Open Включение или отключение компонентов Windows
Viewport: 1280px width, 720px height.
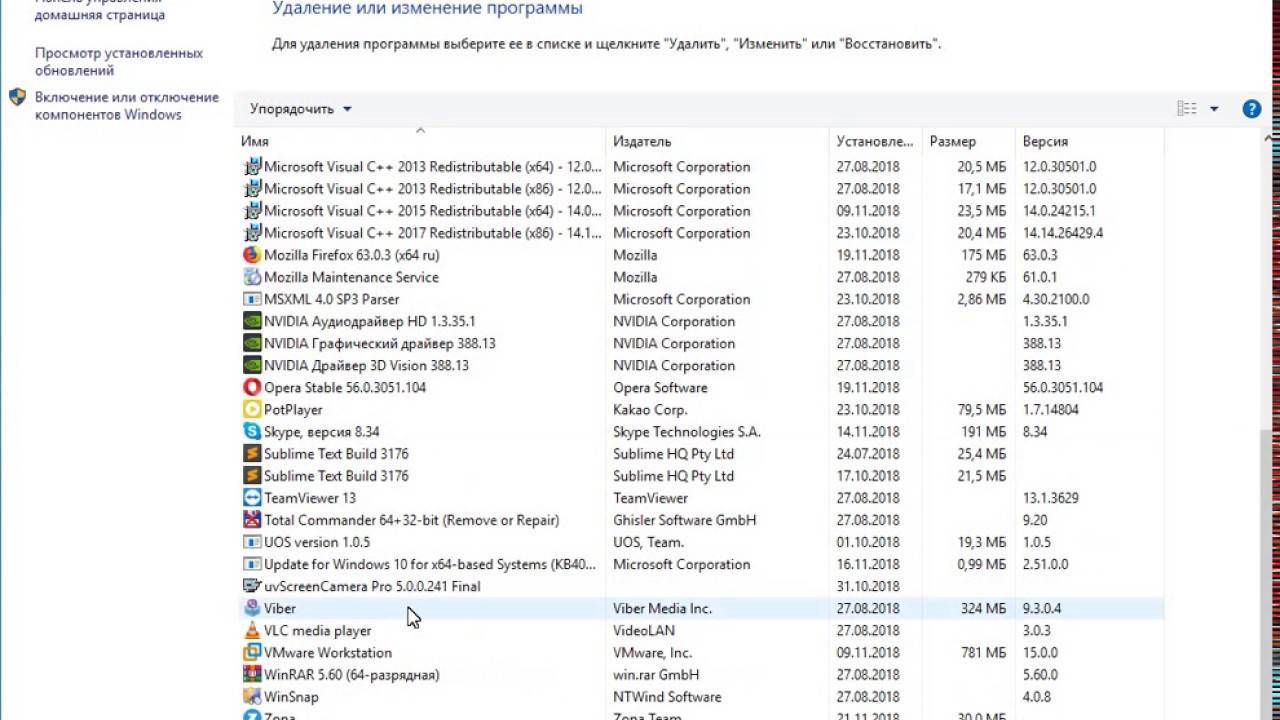tap(126, 106)
